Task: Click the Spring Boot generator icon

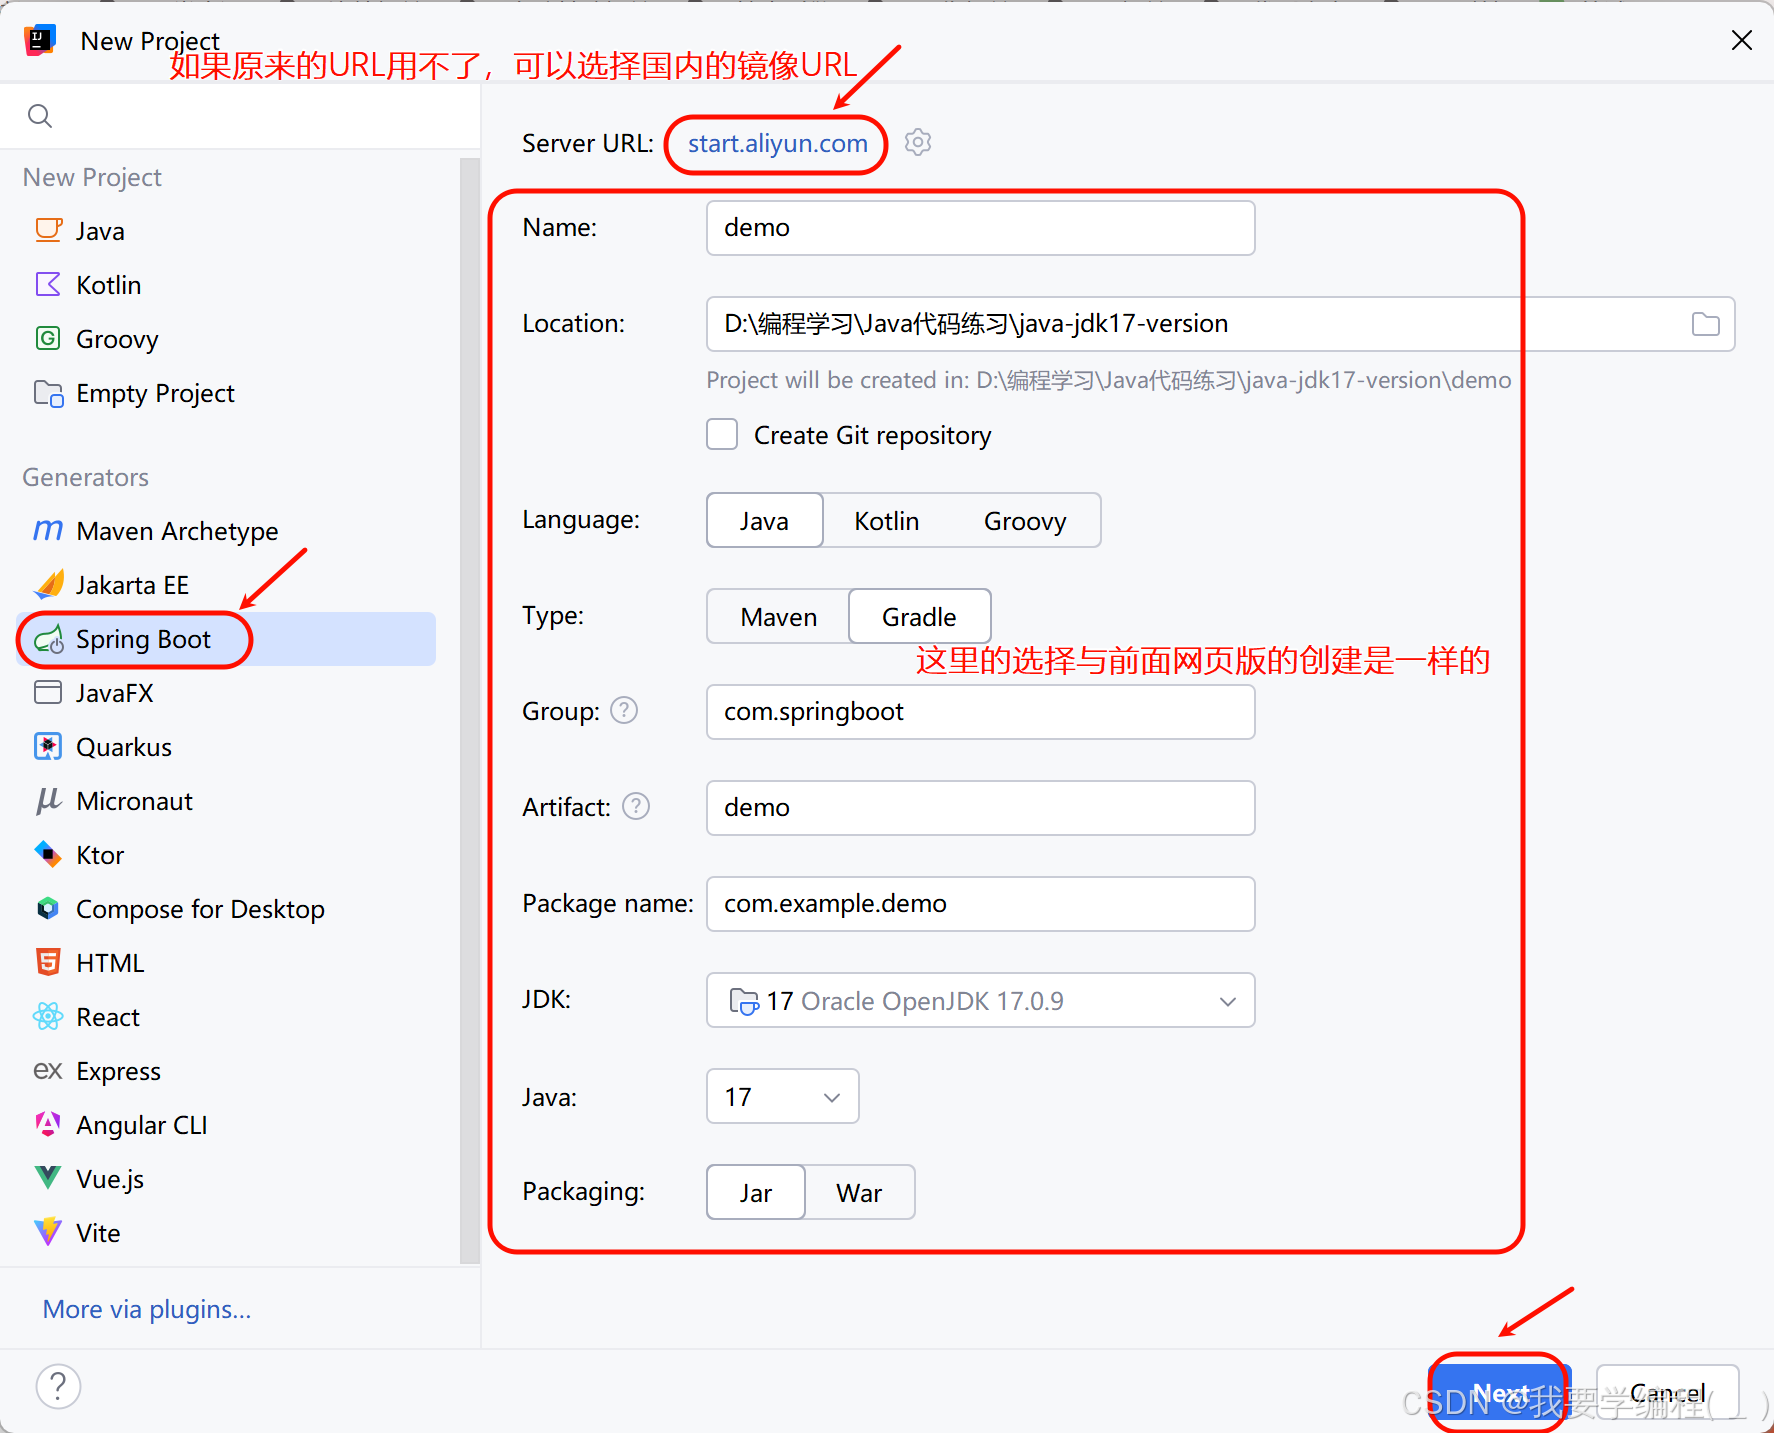Action: (x=48, y=639)
